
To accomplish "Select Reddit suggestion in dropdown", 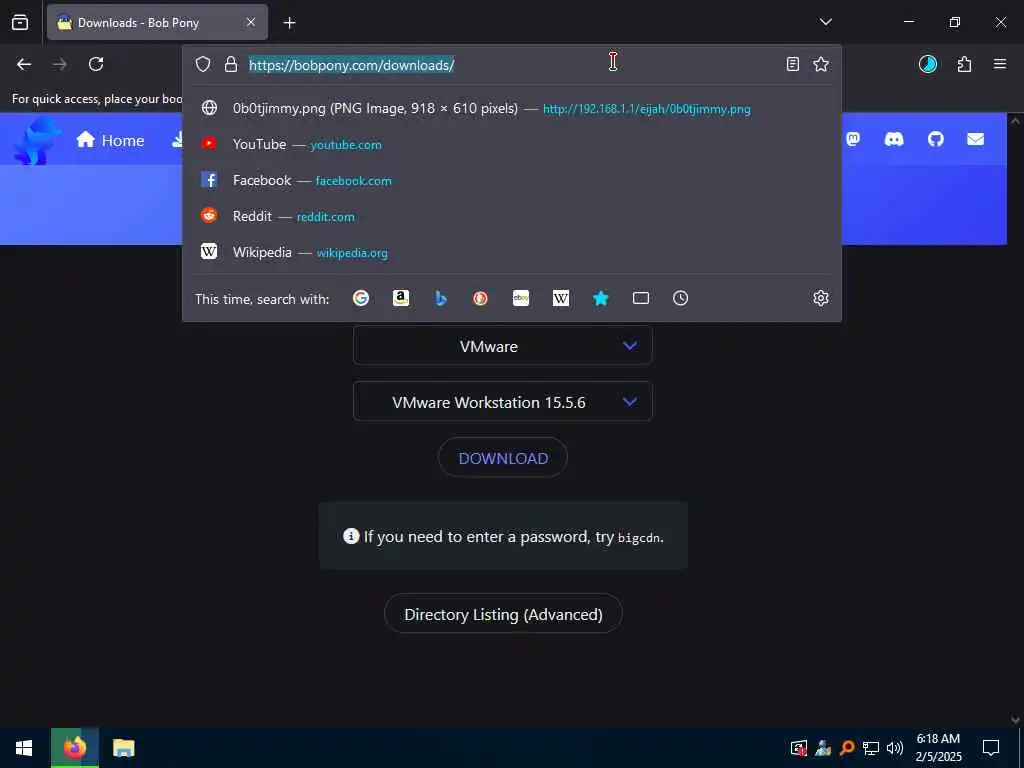I will [x=512, y=216].
